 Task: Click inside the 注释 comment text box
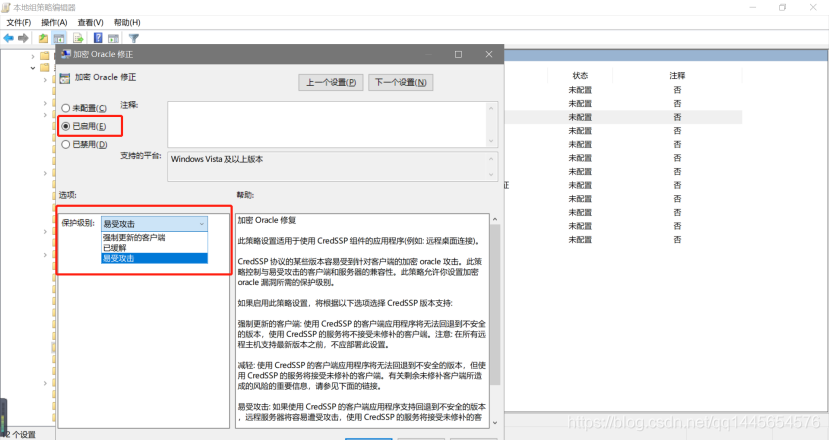pos(327,124)
